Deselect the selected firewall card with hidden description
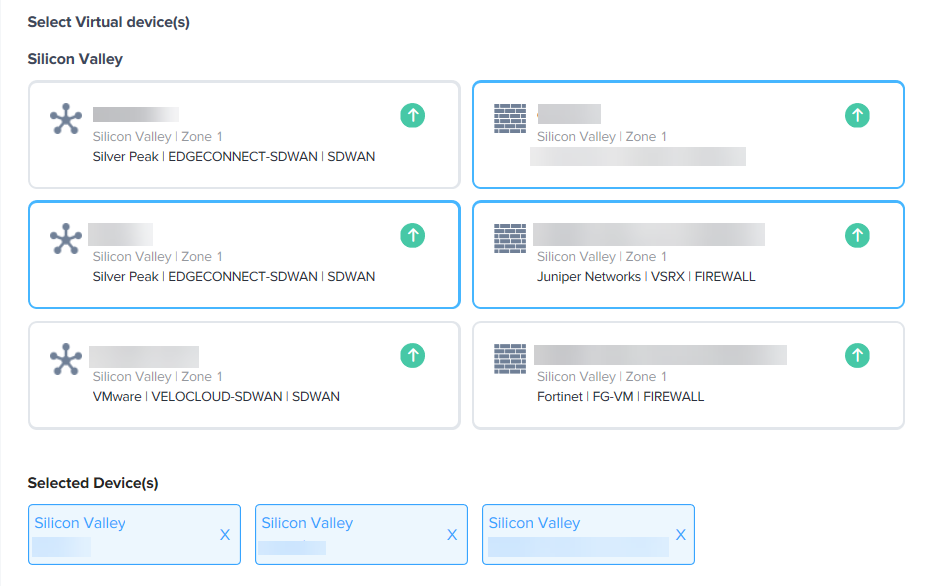 (689, 135)
